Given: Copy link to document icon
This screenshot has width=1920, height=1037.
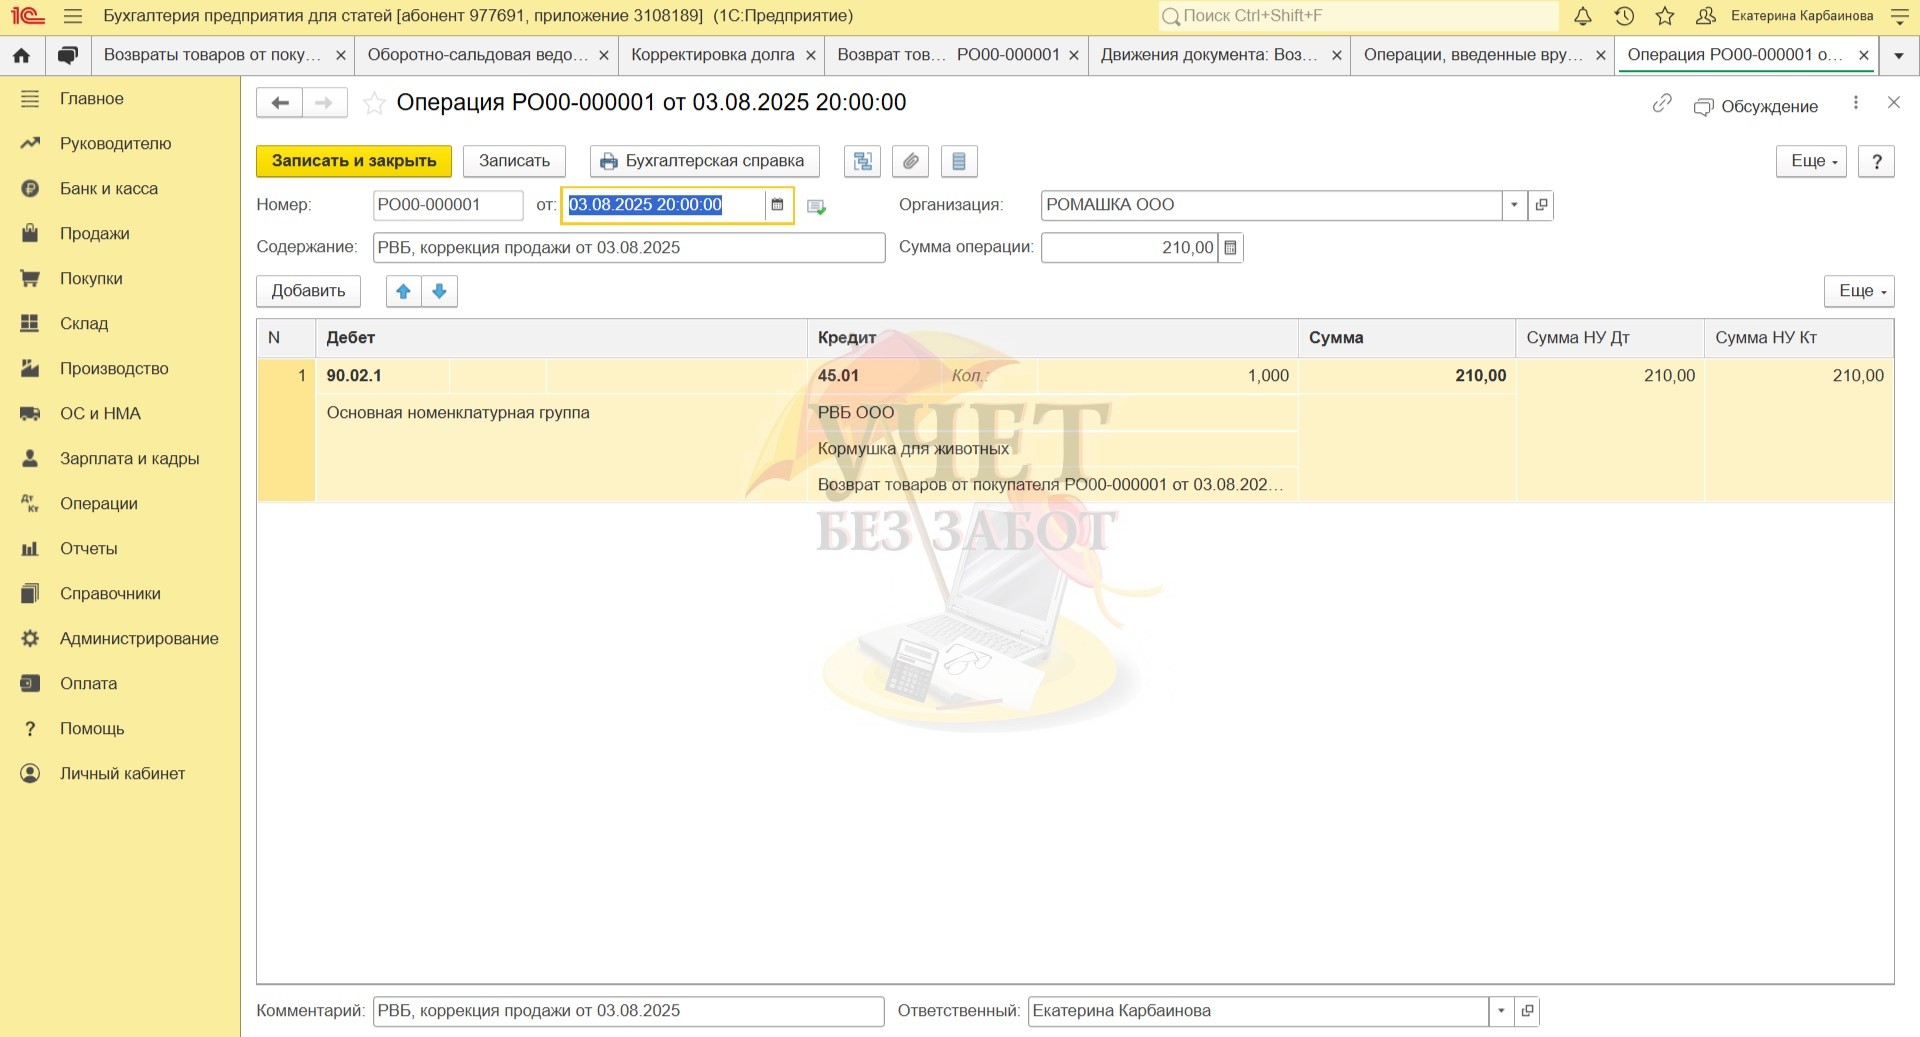Looking at the screenshot, I should (1661, 104).
